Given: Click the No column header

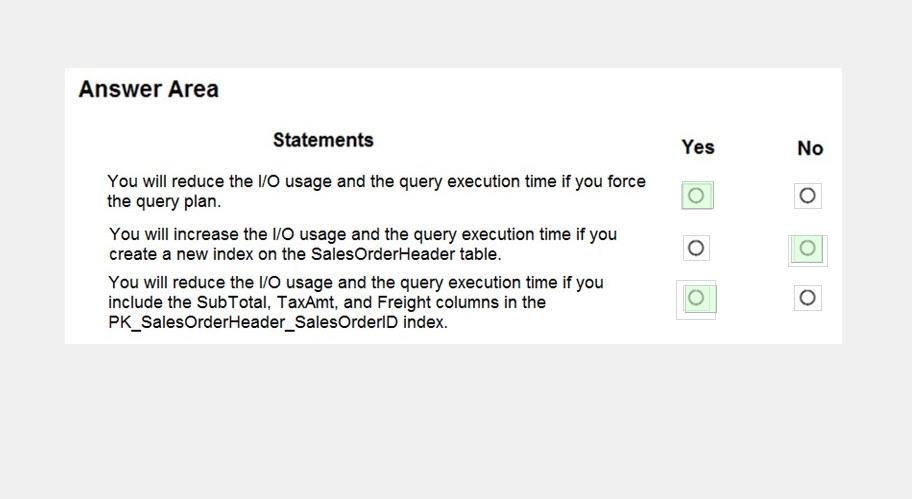Looking at the screenshot, I should (x=810, y=148).
